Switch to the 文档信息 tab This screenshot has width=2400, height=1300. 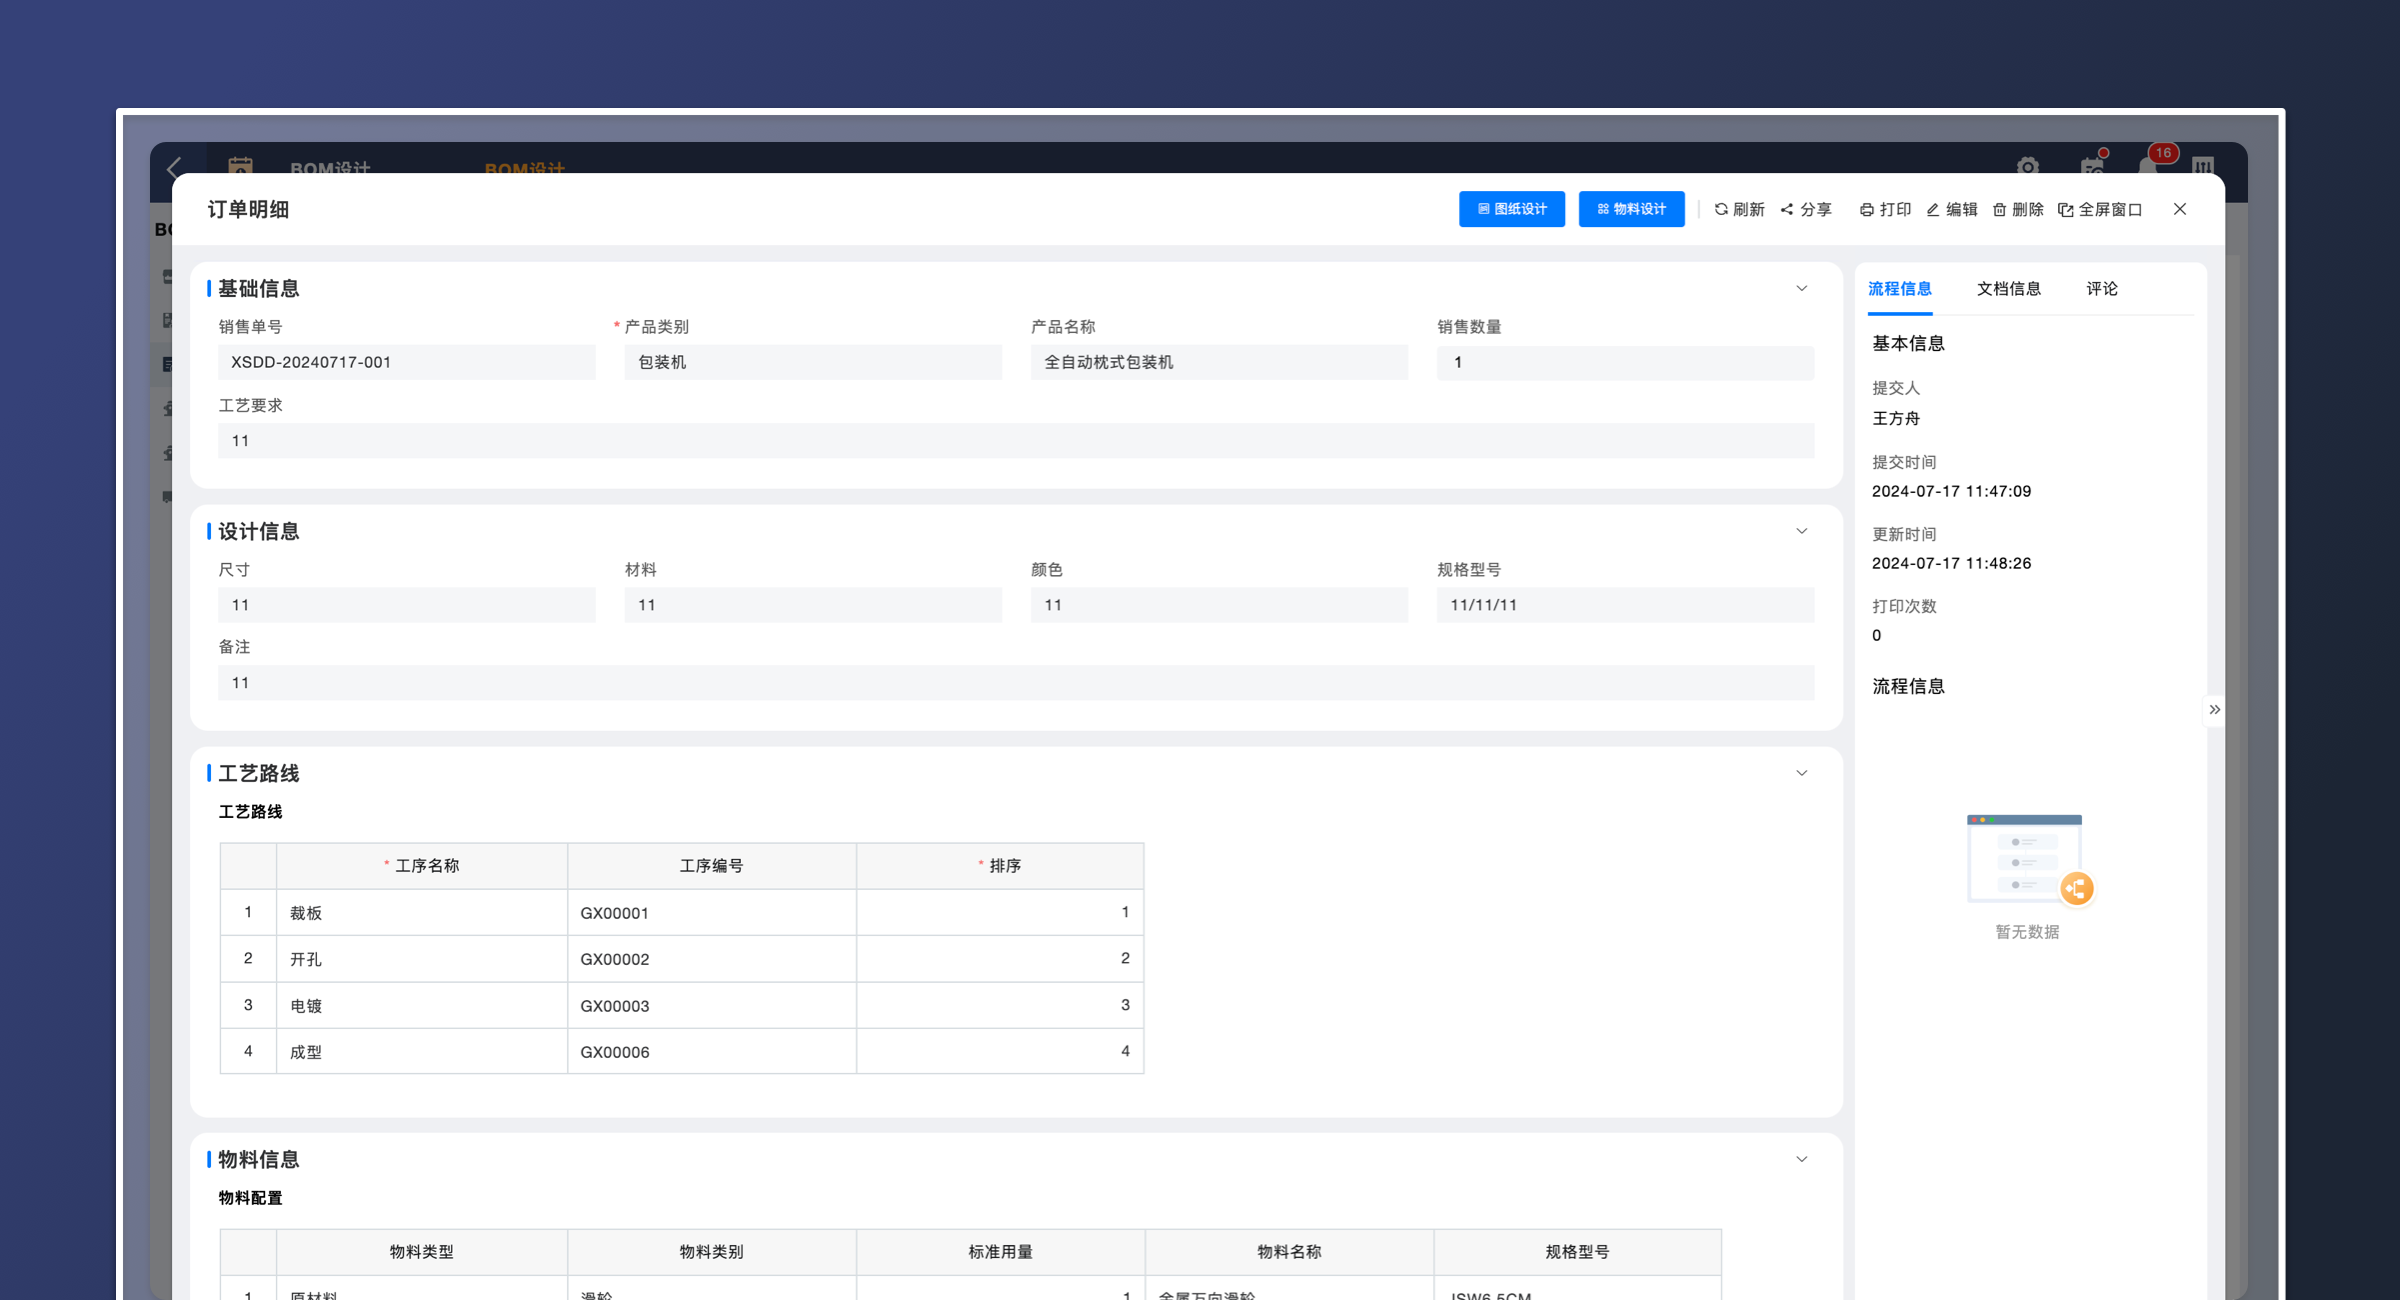2008,288
